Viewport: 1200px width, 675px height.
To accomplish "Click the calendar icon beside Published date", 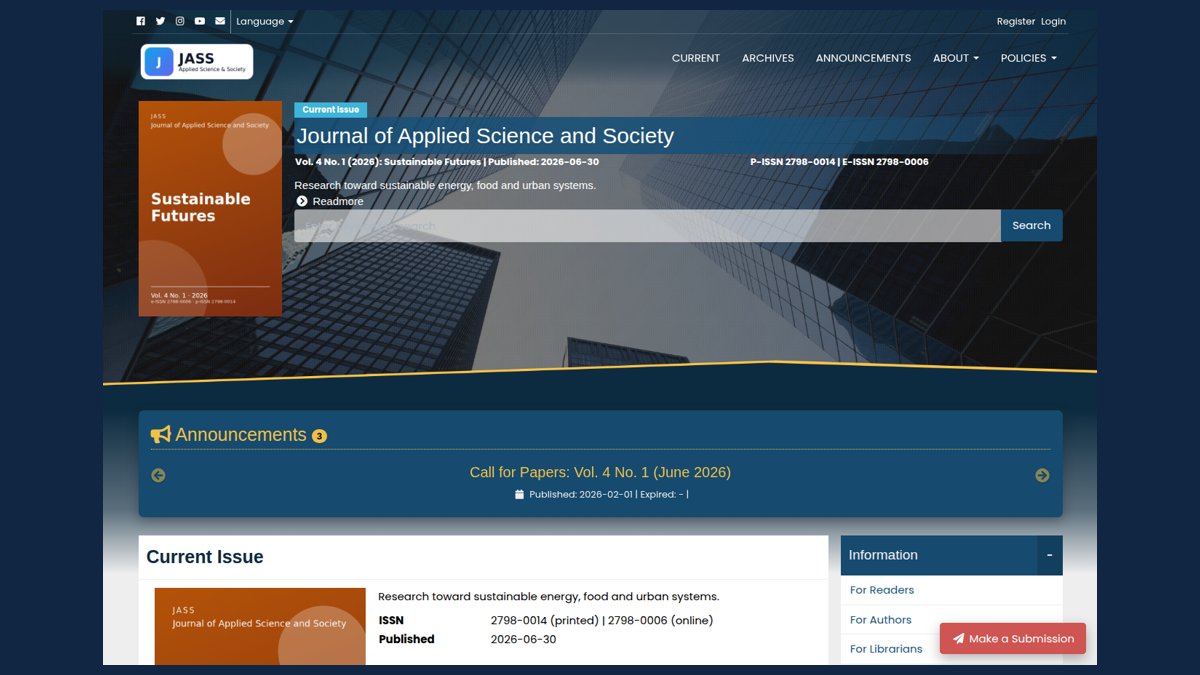I will point(519,494).
